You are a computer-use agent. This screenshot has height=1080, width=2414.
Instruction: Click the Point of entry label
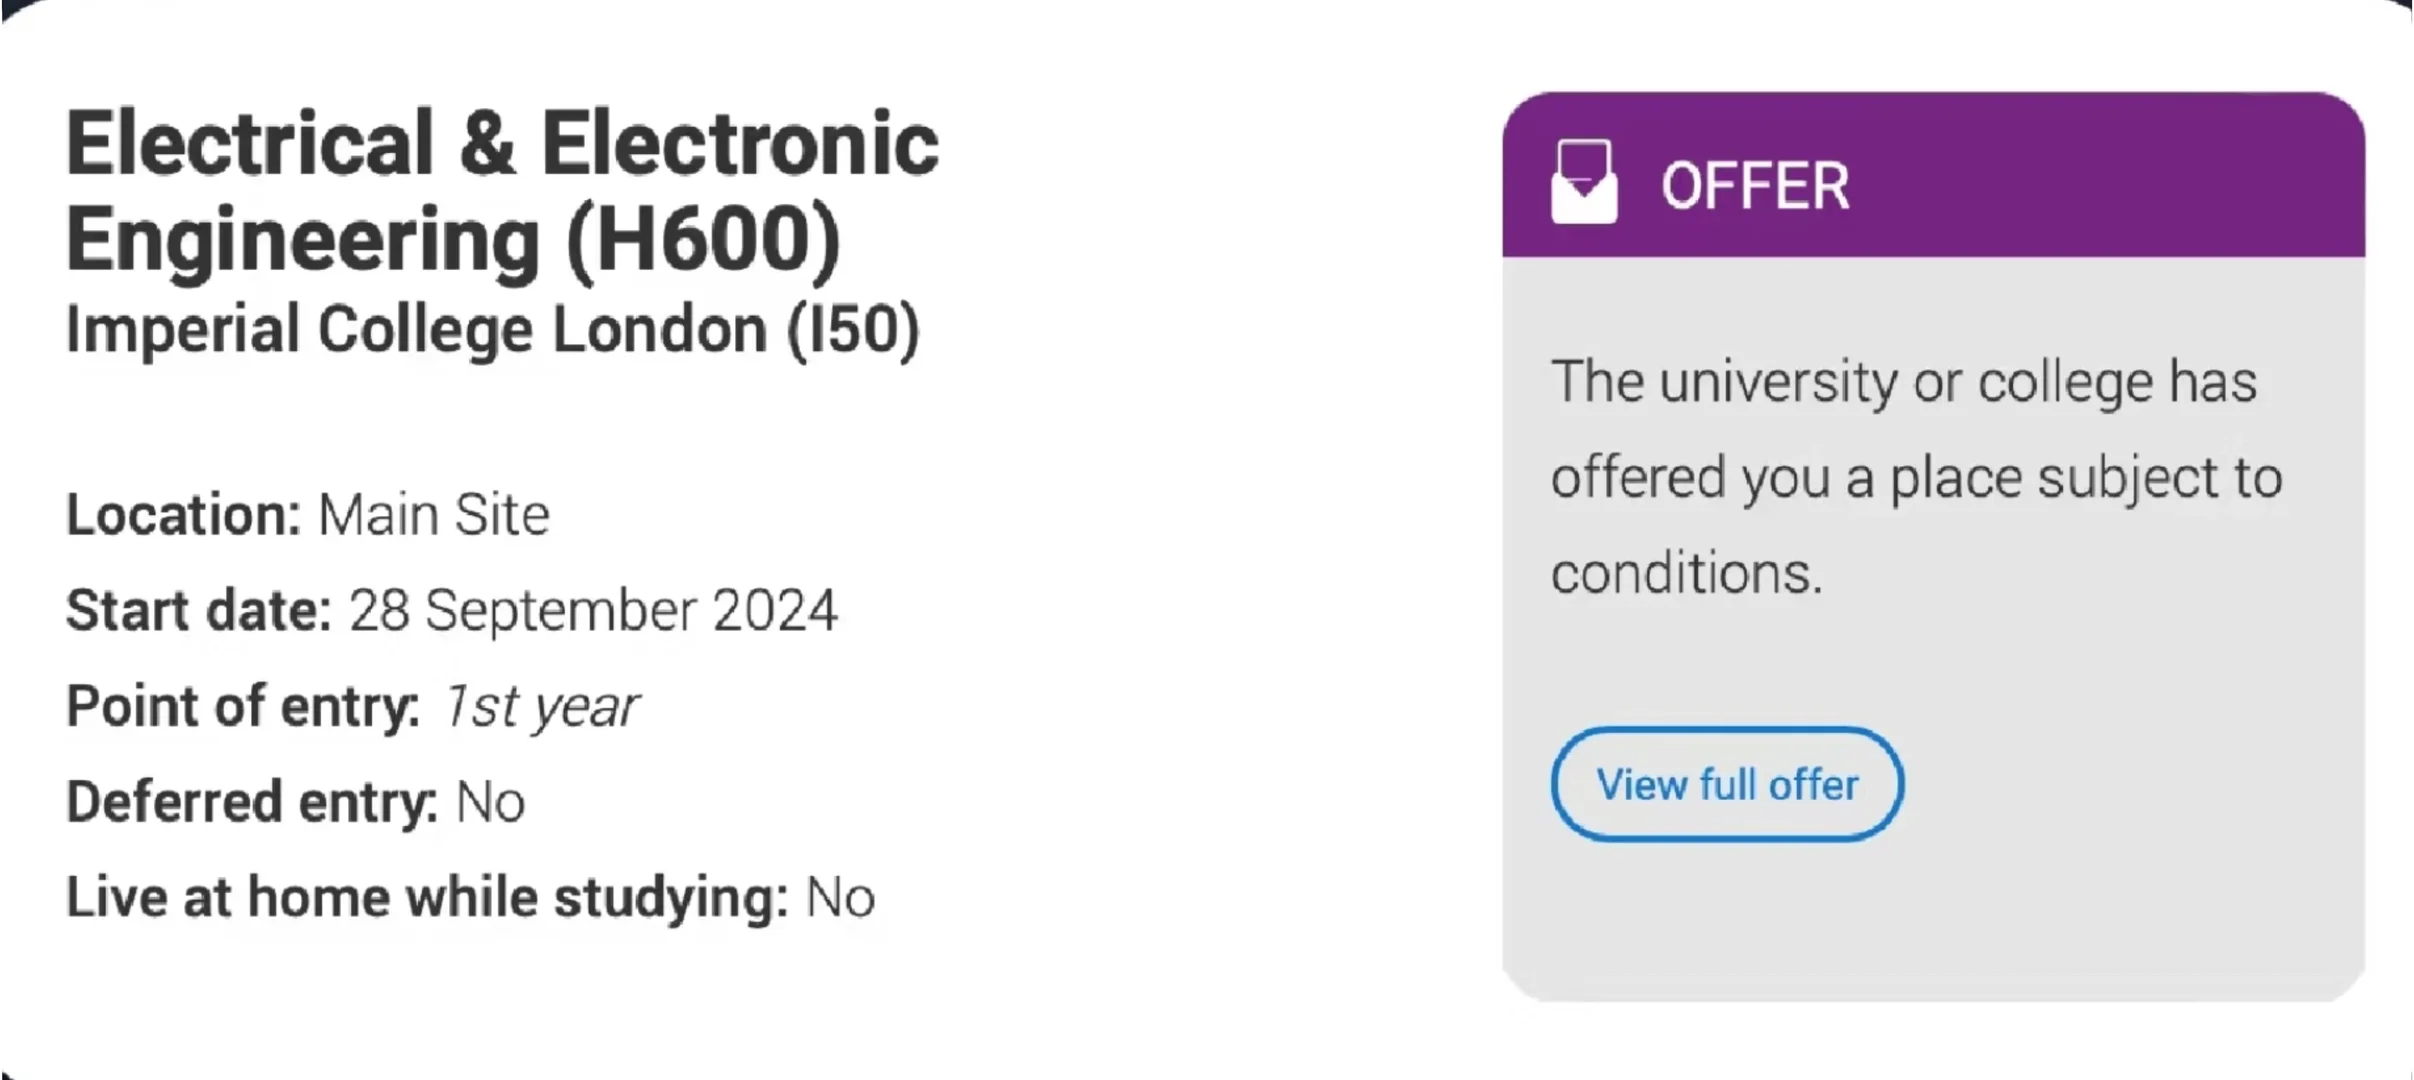pos(243,706)
